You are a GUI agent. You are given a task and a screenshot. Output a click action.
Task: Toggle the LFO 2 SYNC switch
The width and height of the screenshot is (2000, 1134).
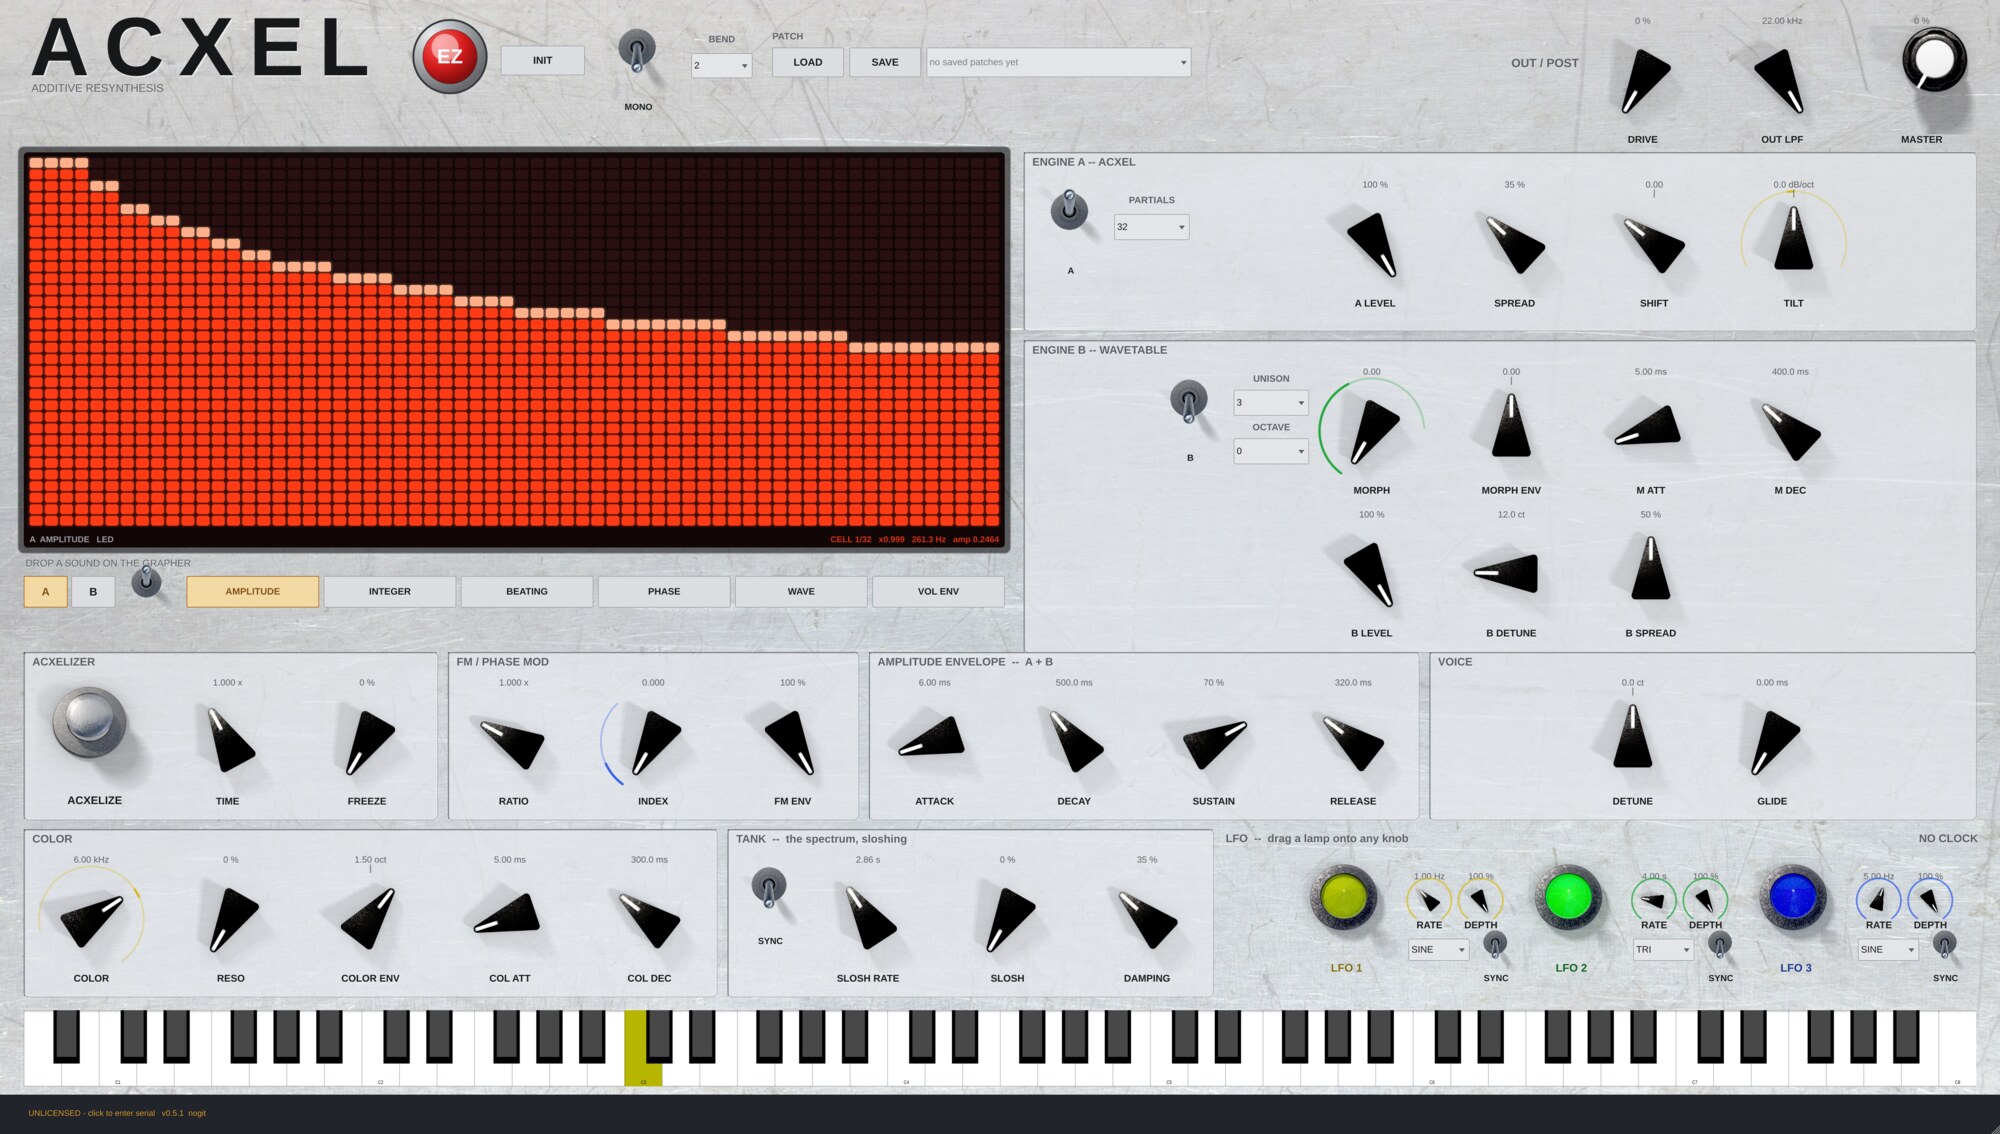(x=1720, y=944)
